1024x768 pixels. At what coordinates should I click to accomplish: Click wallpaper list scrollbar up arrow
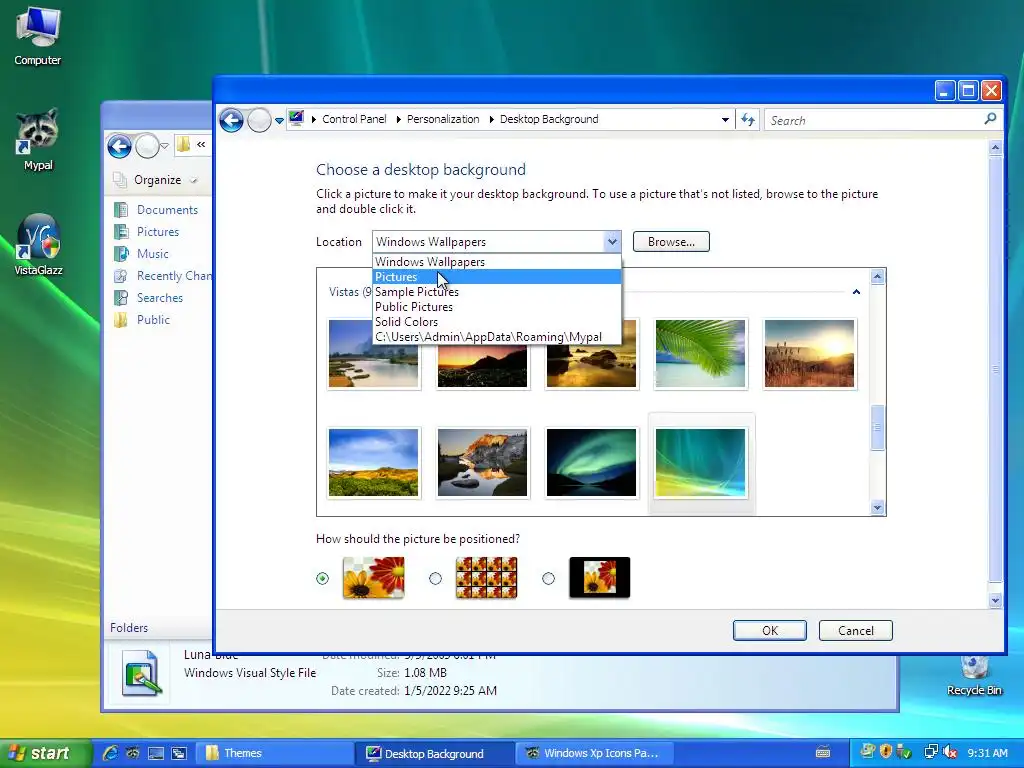click(878, 276)
